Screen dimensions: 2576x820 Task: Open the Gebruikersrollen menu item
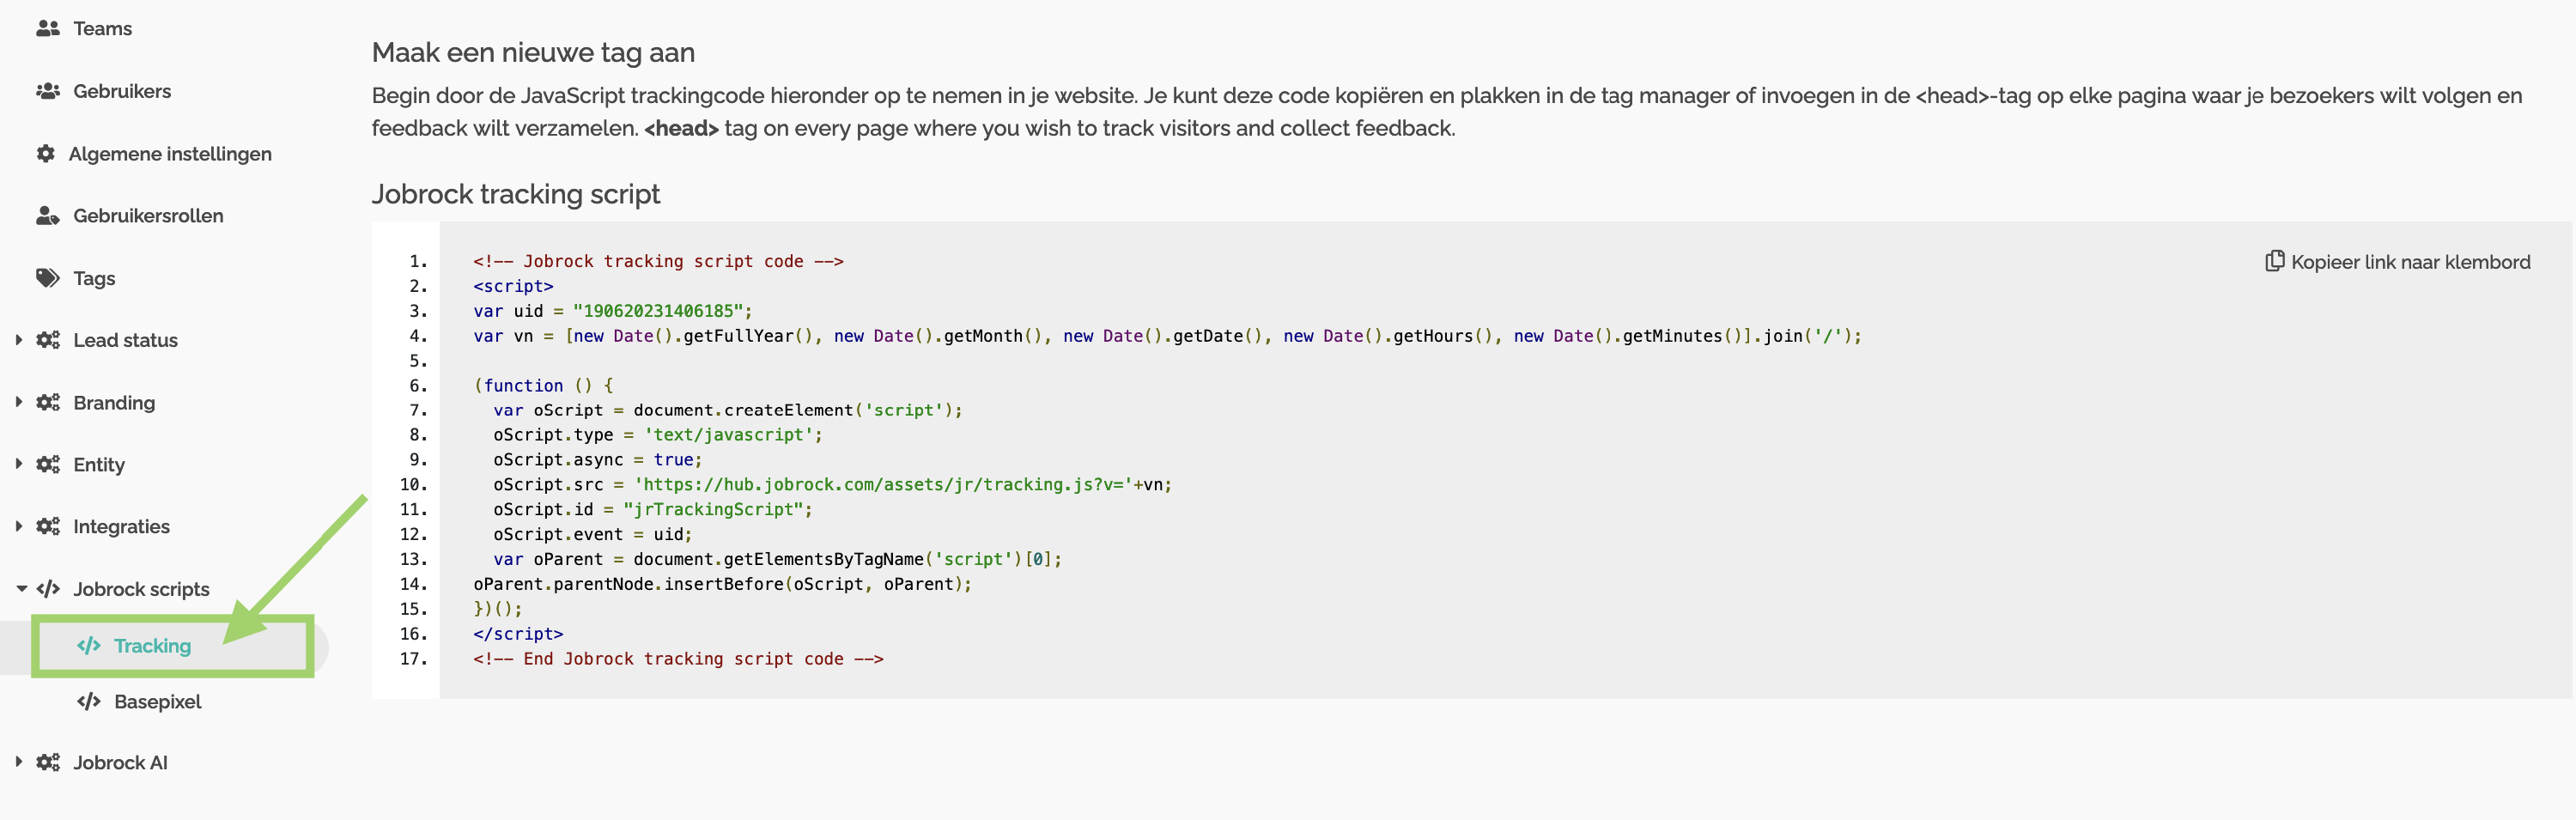(148, 216)
